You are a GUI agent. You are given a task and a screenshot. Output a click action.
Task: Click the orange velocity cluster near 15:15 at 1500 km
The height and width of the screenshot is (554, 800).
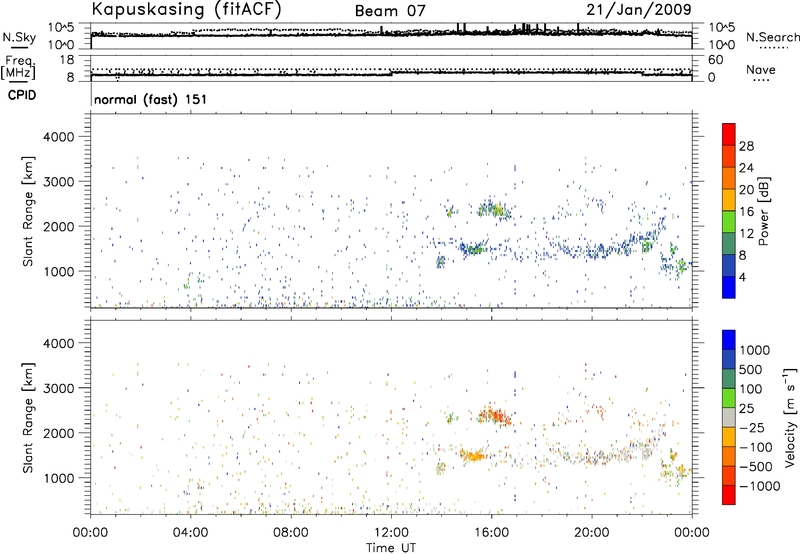coord(473,455)
